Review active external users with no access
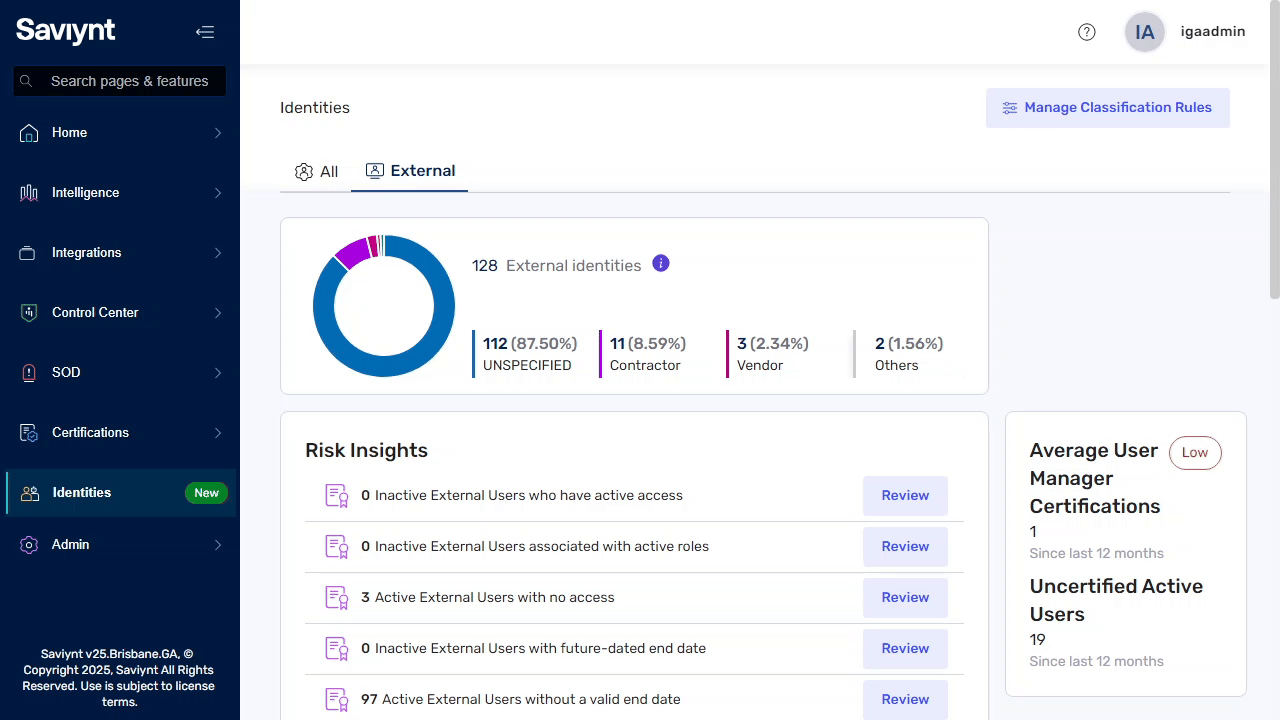The height and width of the screenshot is (720, 1280). 905,598
